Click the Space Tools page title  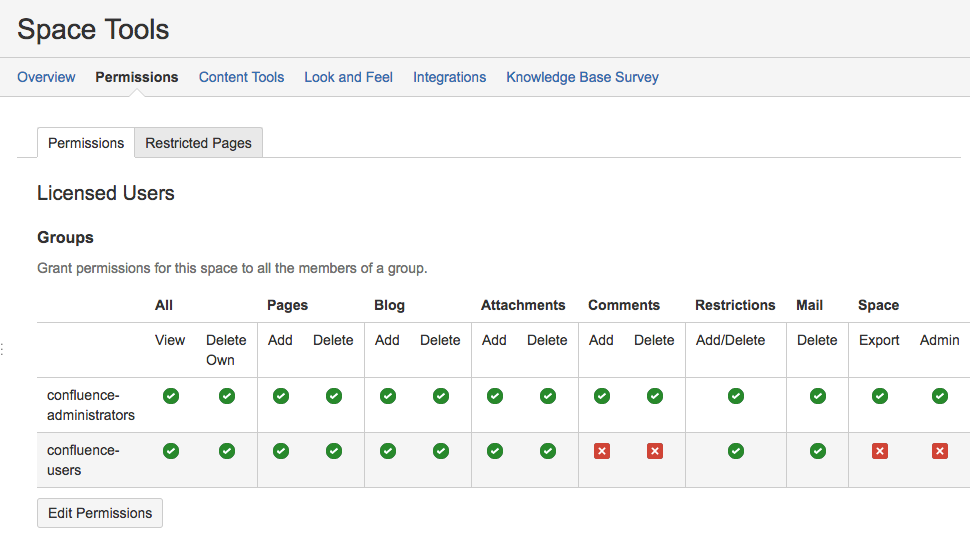93,29
